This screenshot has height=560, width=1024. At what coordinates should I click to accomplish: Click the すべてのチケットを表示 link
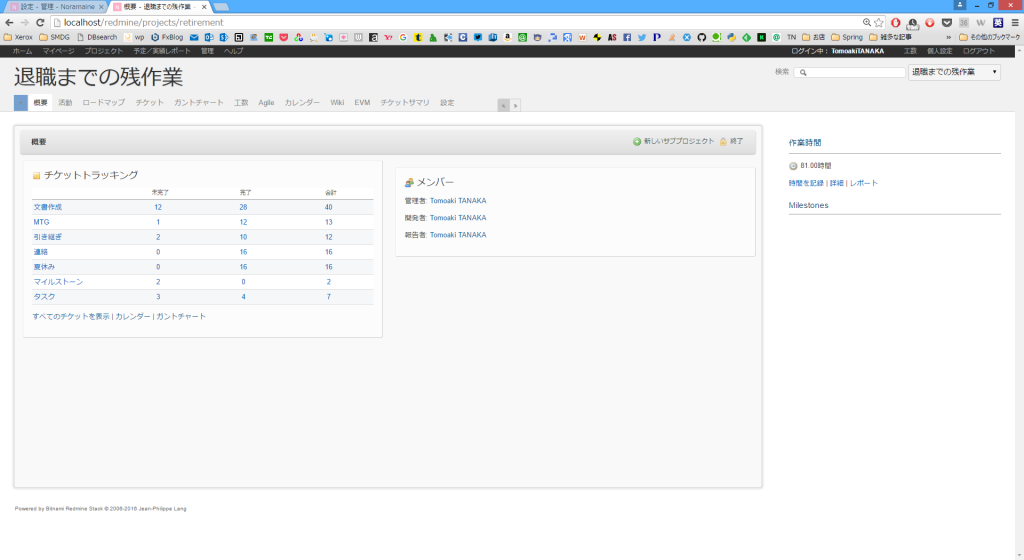(71, 316)
